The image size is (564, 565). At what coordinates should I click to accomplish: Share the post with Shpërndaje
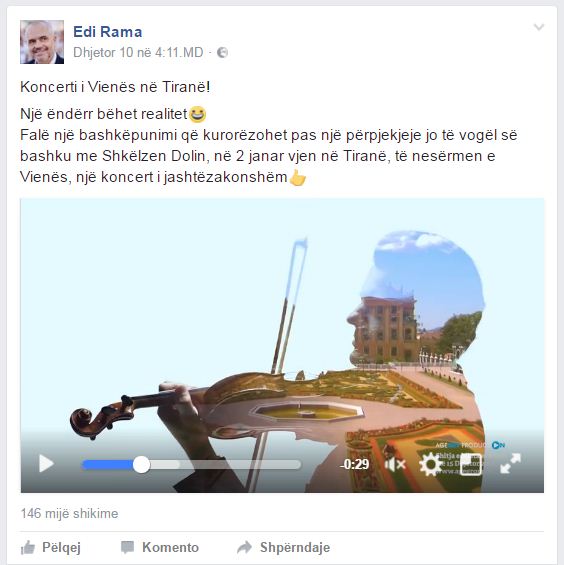click(283, 547)
